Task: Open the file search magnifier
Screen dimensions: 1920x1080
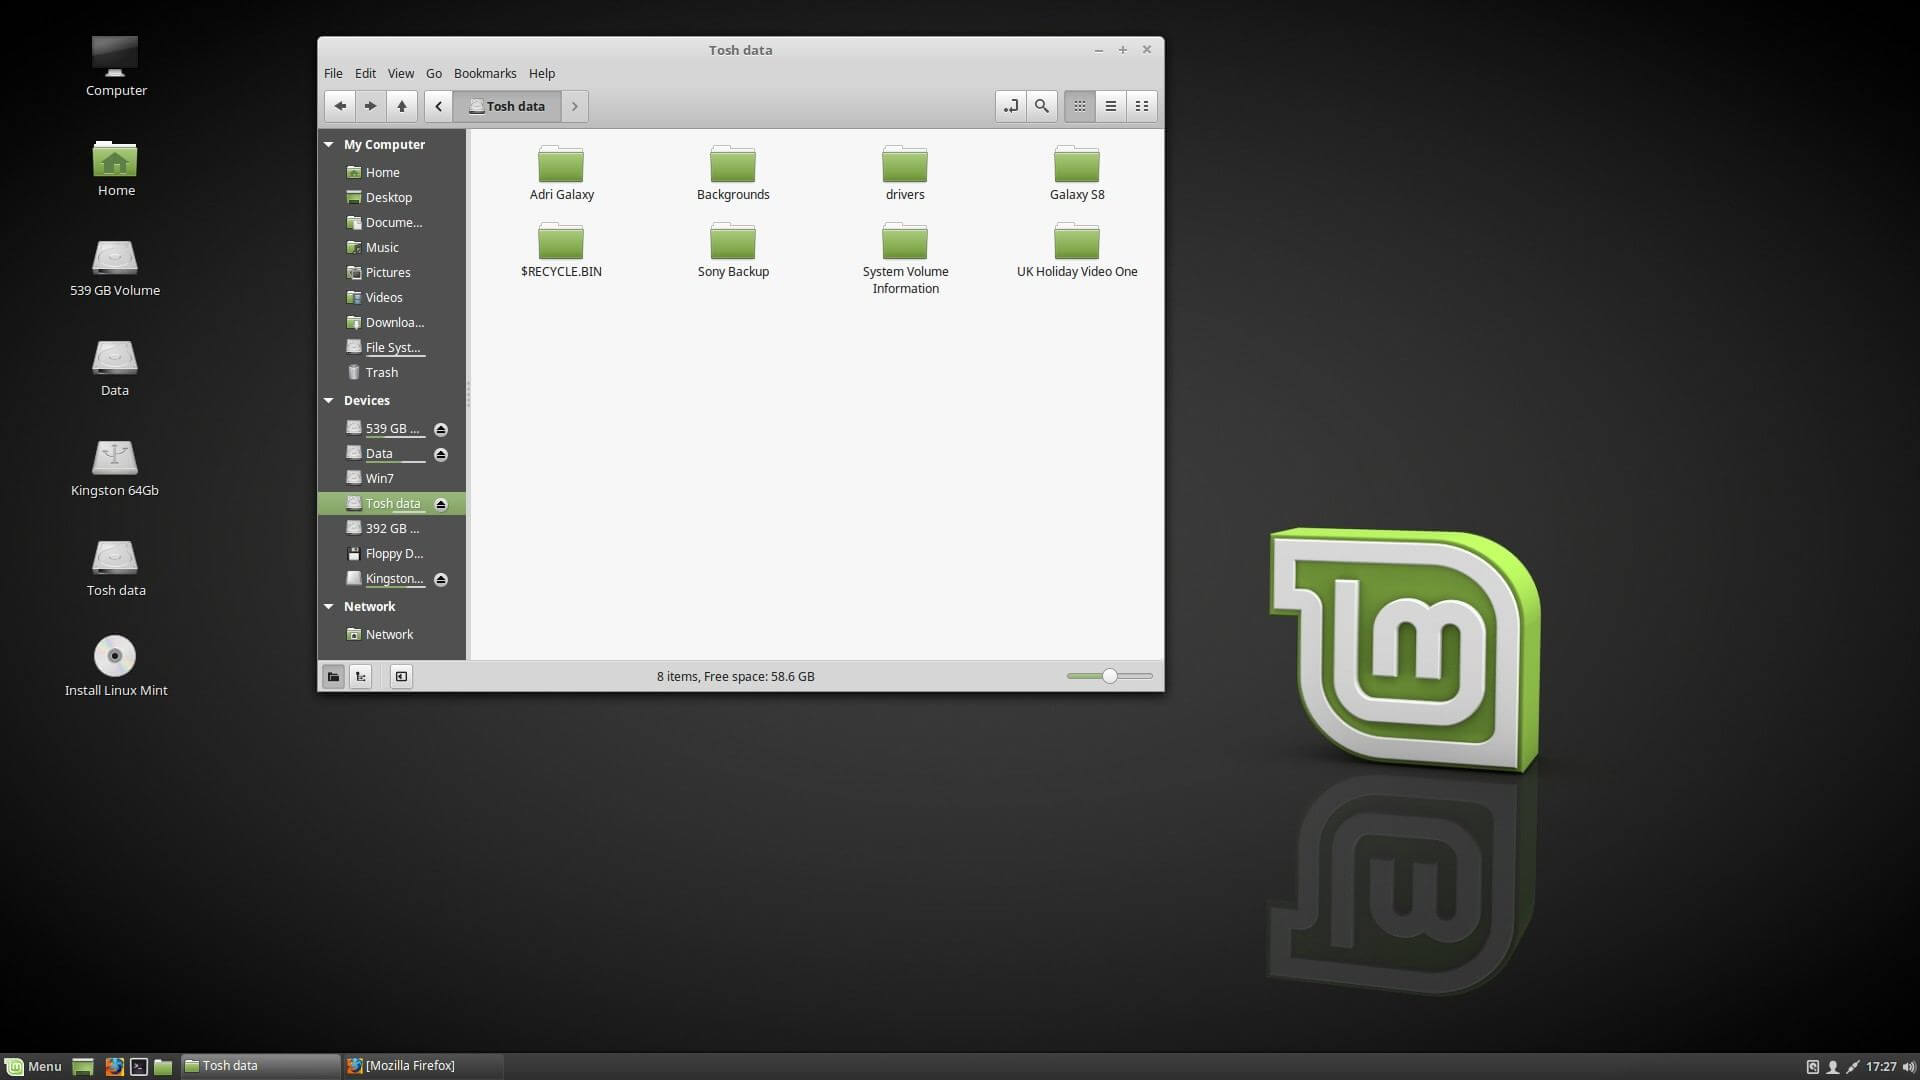Action: [1041, 106]
